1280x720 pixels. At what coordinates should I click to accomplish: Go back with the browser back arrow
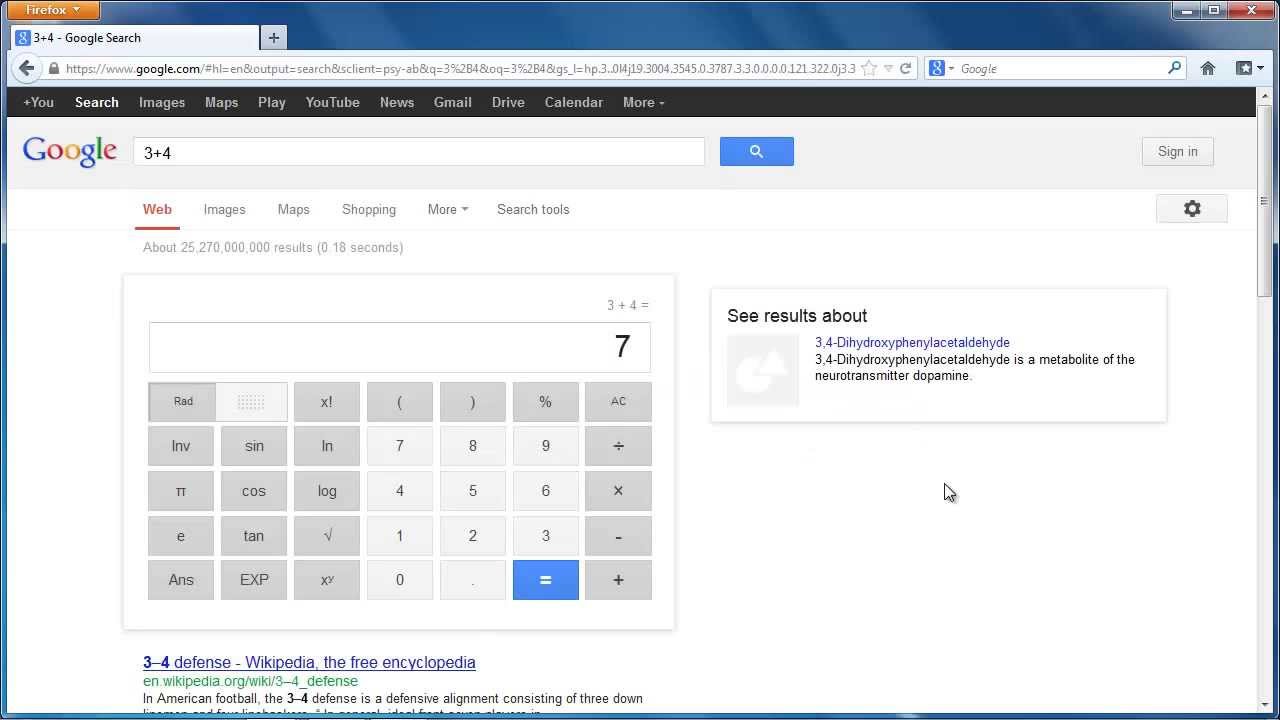(x=26, y=68)
